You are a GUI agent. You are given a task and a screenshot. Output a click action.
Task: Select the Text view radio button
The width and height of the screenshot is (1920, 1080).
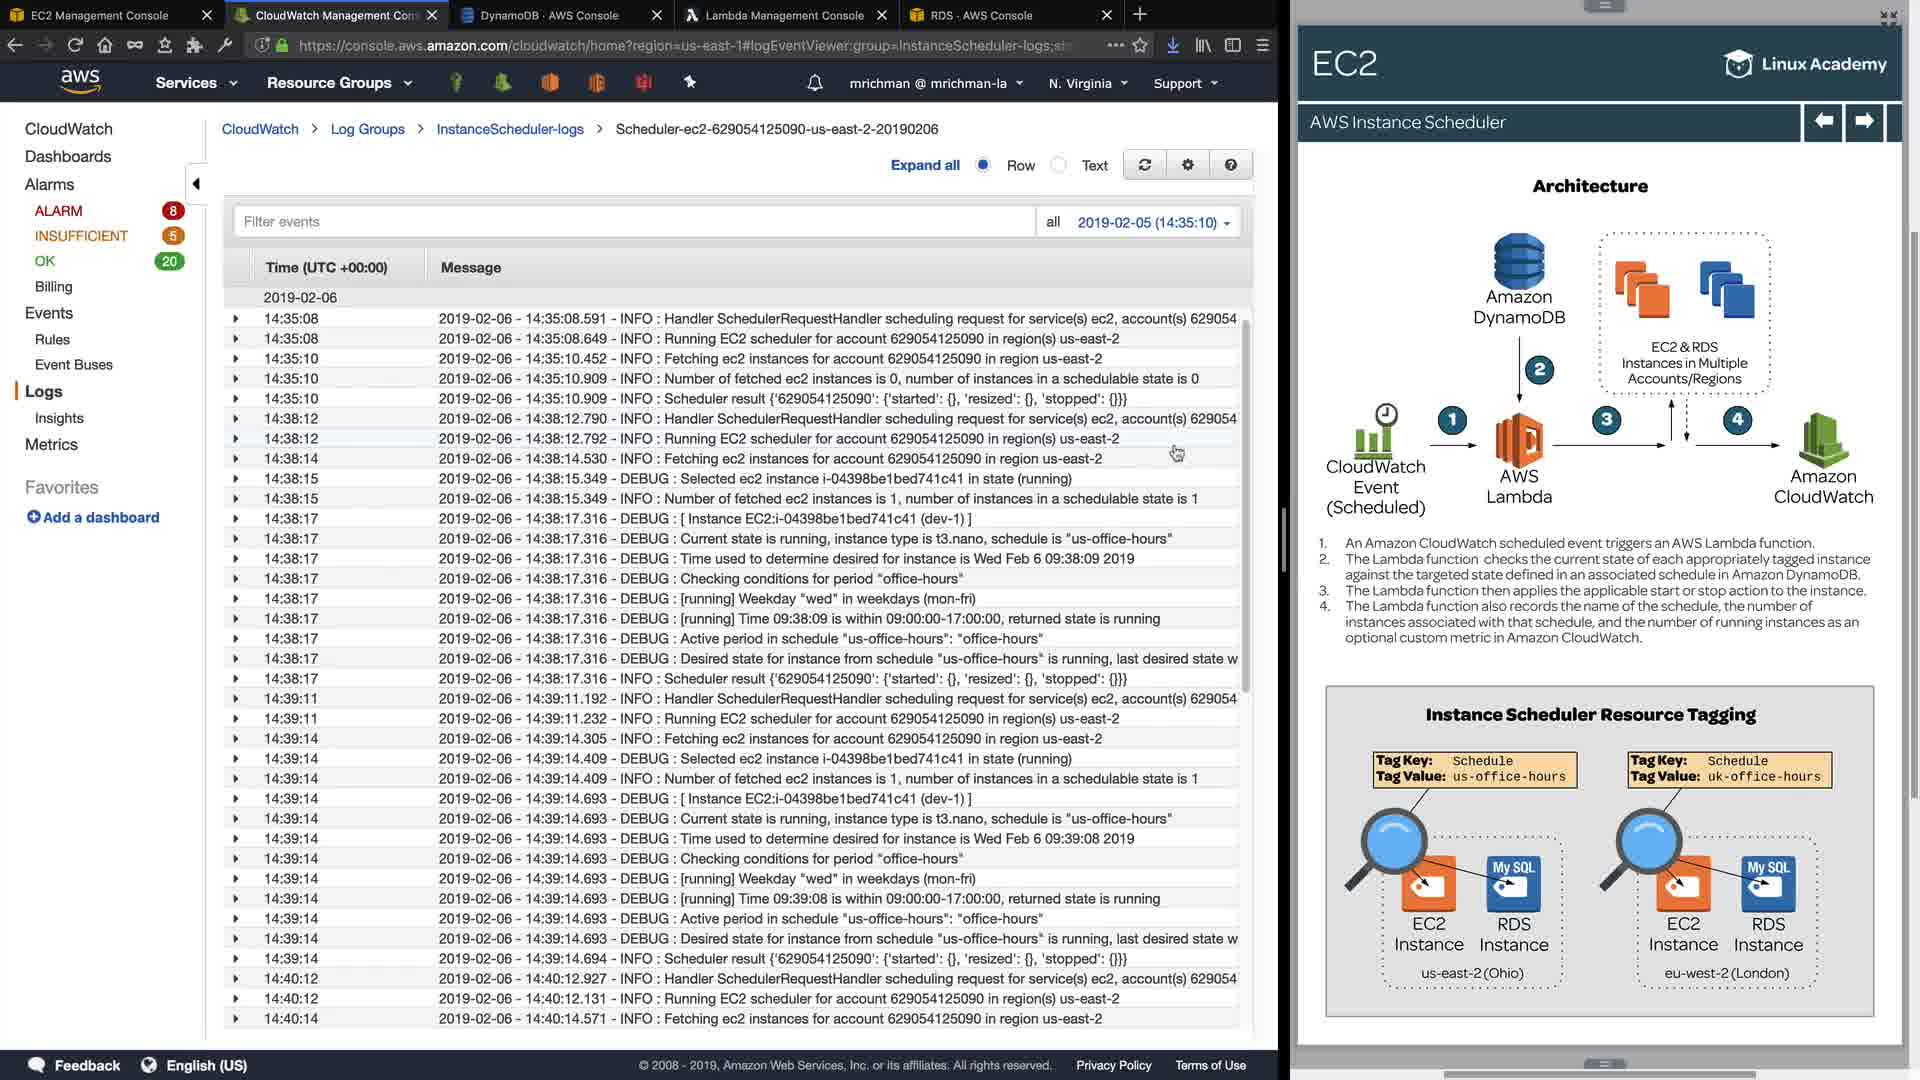(1059, 165)
